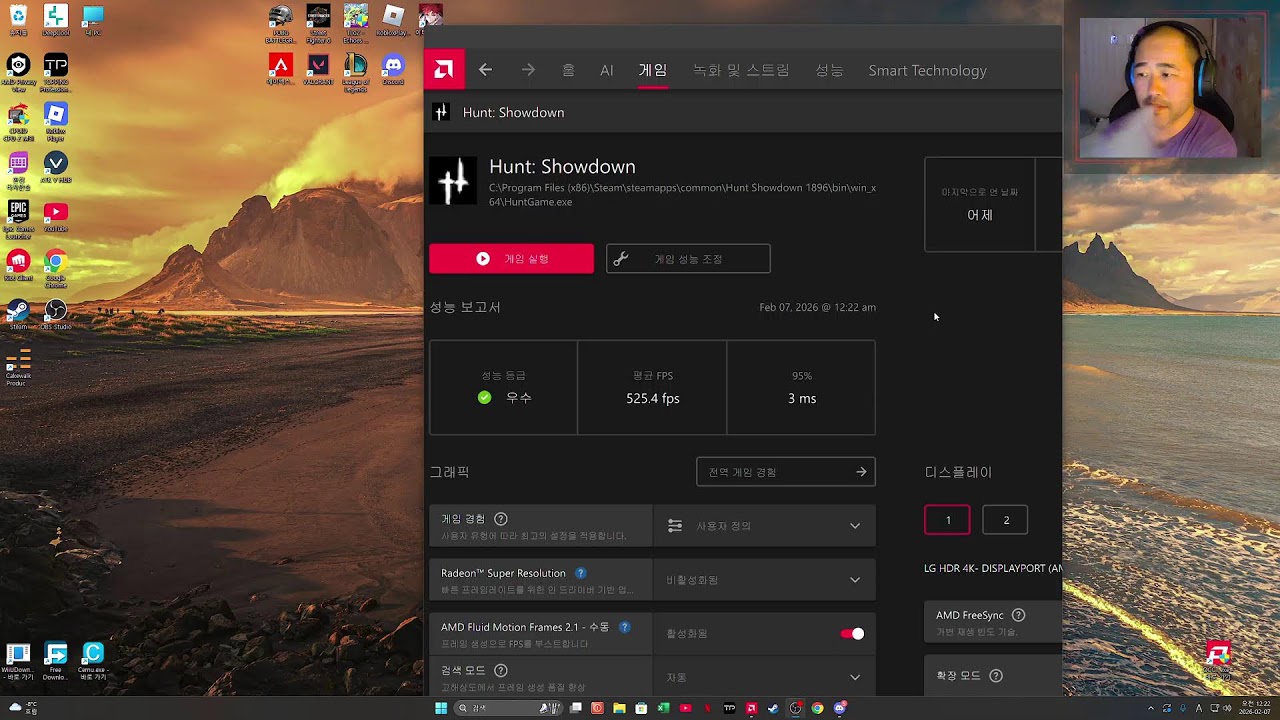Open the League of Legends desktop shortcut

coord(355,73)
